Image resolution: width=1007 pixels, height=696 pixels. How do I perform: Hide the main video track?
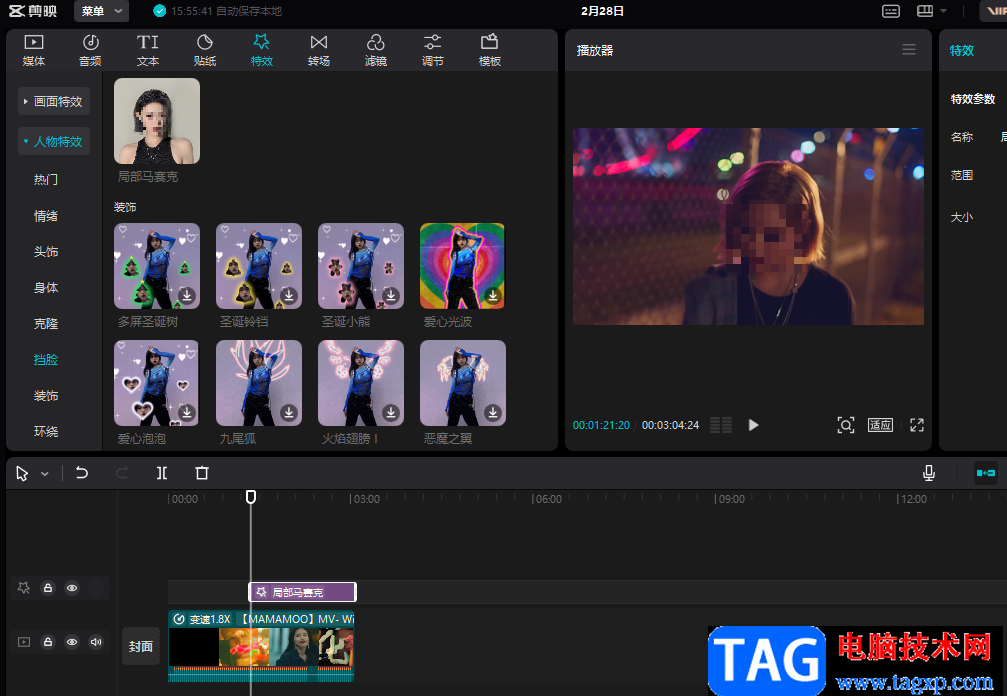72,642
